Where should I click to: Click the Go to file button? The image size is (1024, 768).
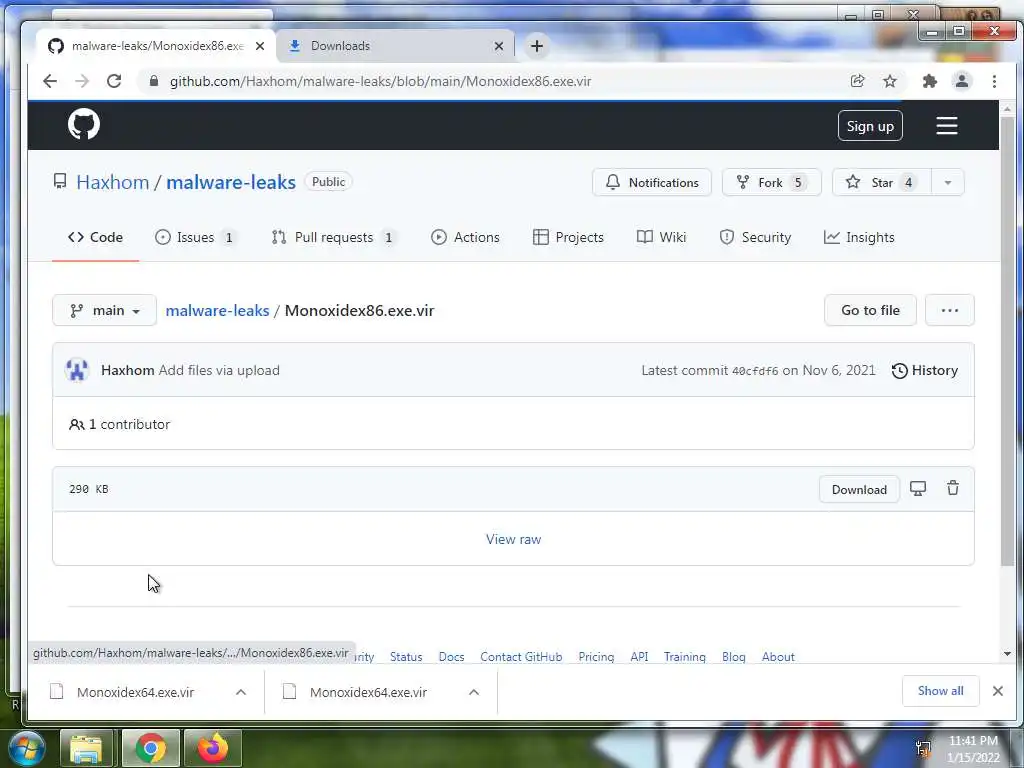pos(870,310)
